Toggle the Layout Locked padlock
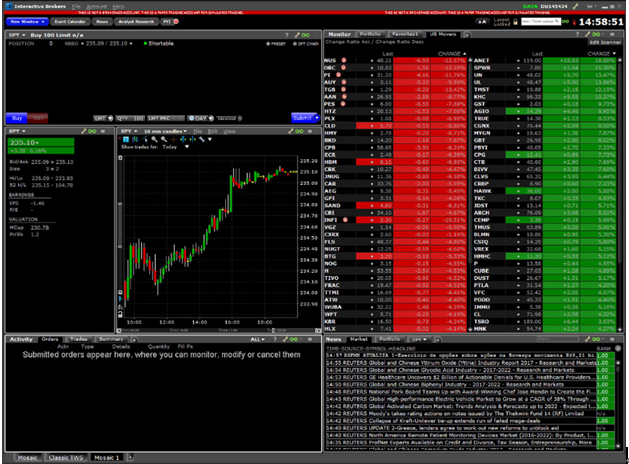The height and width of the screenshot is (464, 629). (x=515, y=22)
